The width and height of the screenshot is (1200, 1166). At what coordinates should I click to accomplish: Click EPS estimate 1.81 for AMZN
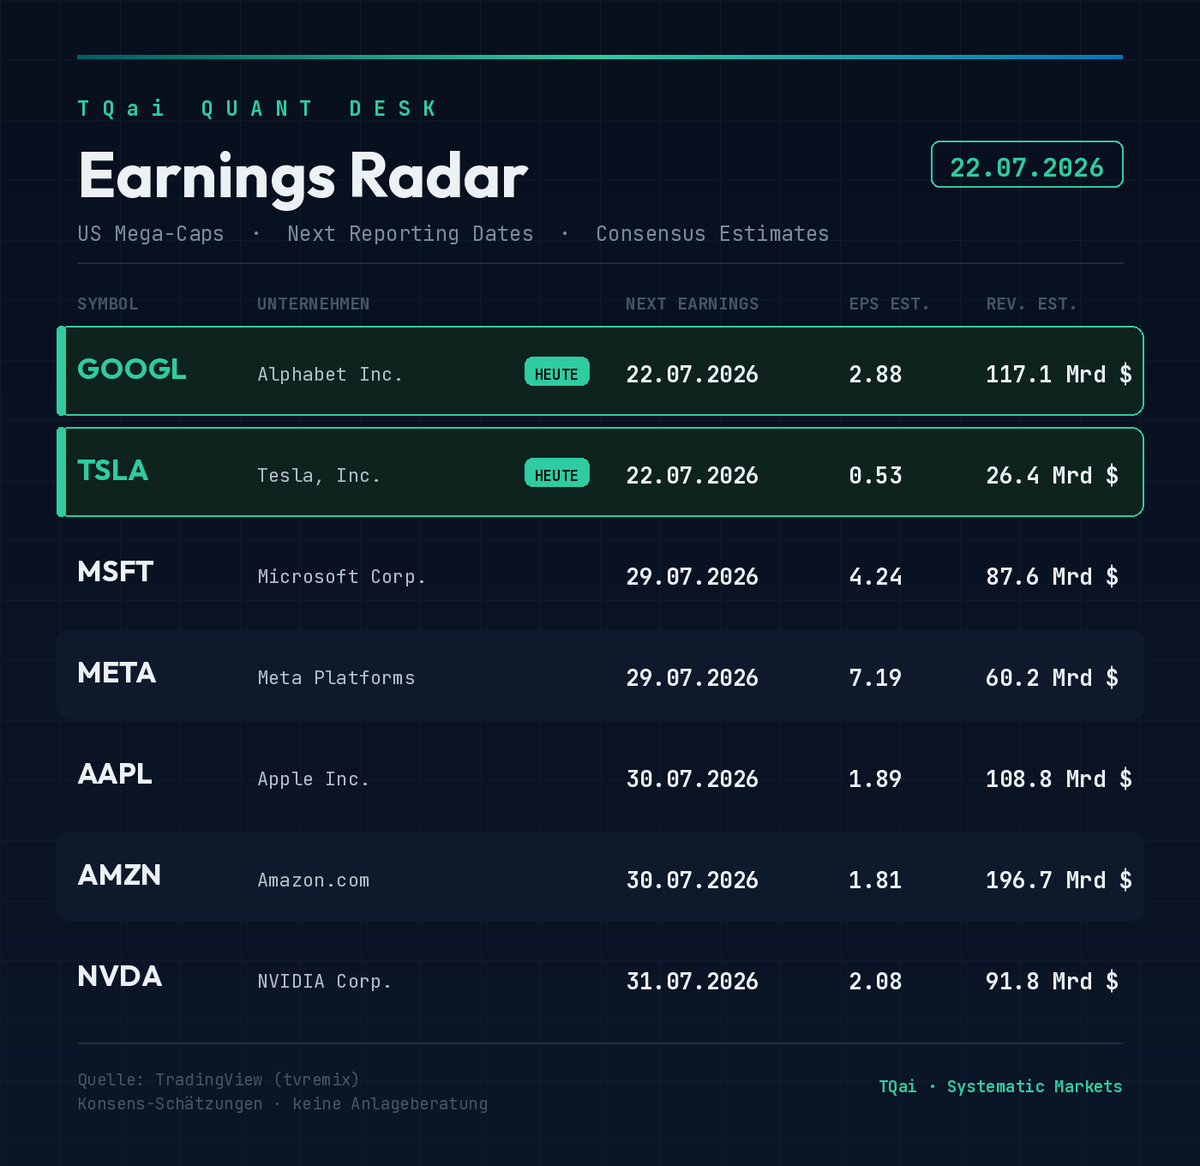point(876,880)
